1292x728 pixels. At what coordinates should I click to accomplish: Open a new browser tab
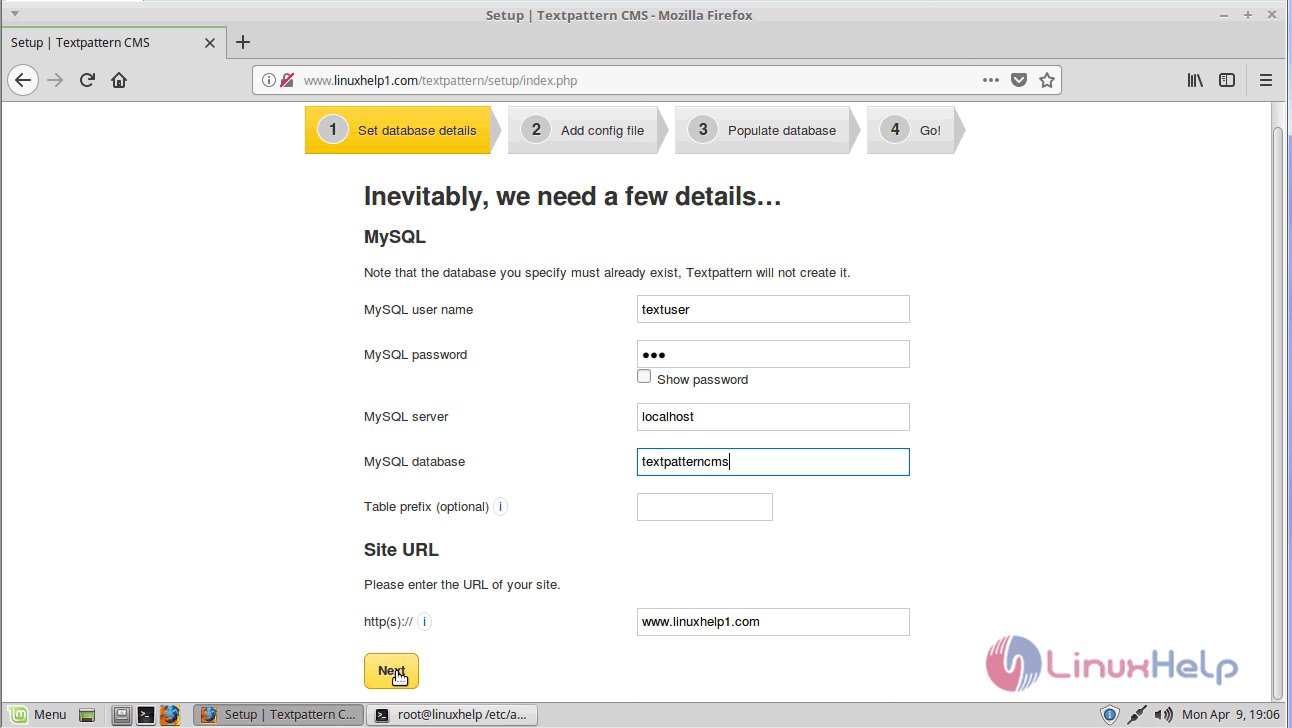point(243,42)
